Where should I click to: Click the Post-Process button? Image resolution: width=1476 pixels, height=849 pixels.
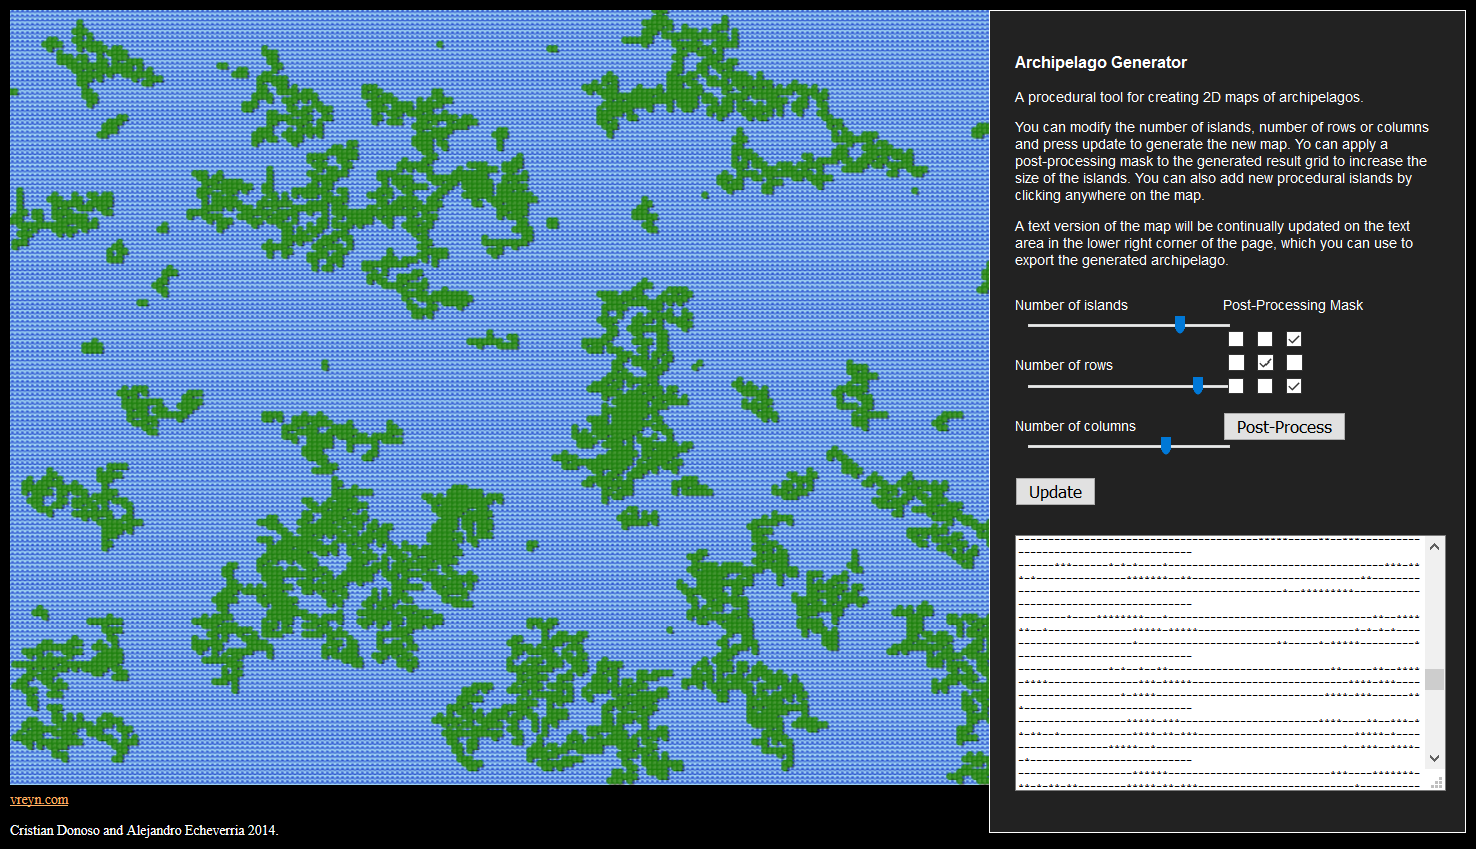pyautogui.click(x=1284, y=427)
